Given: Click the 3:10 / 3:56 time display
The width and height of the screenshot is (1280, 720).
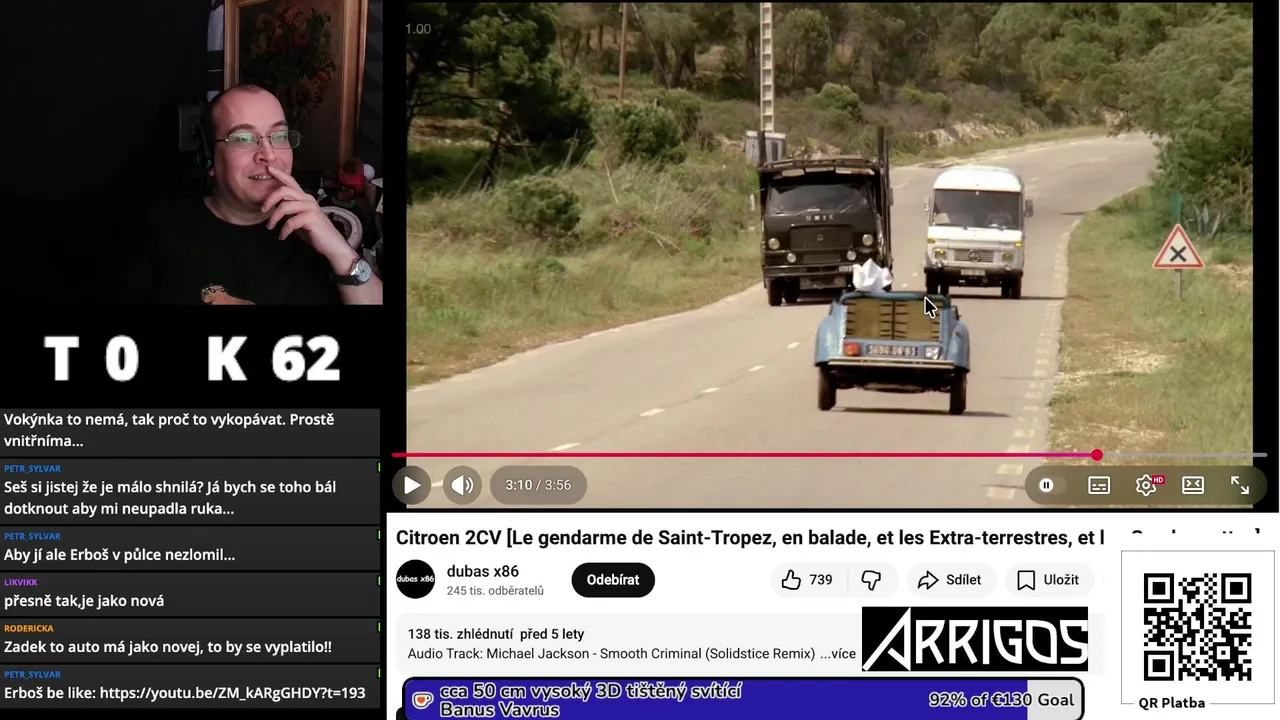Looking at the screenshot, I should pos(538,485).
